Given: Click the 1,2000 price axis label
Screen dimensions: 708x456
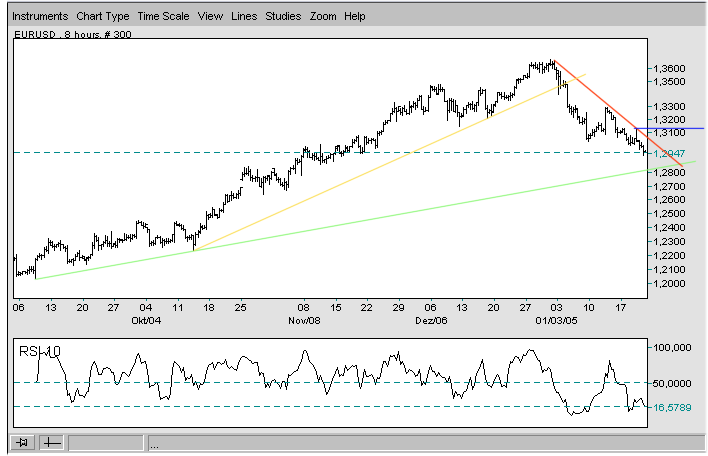Looking at the screenshot, I should point(669,284).
